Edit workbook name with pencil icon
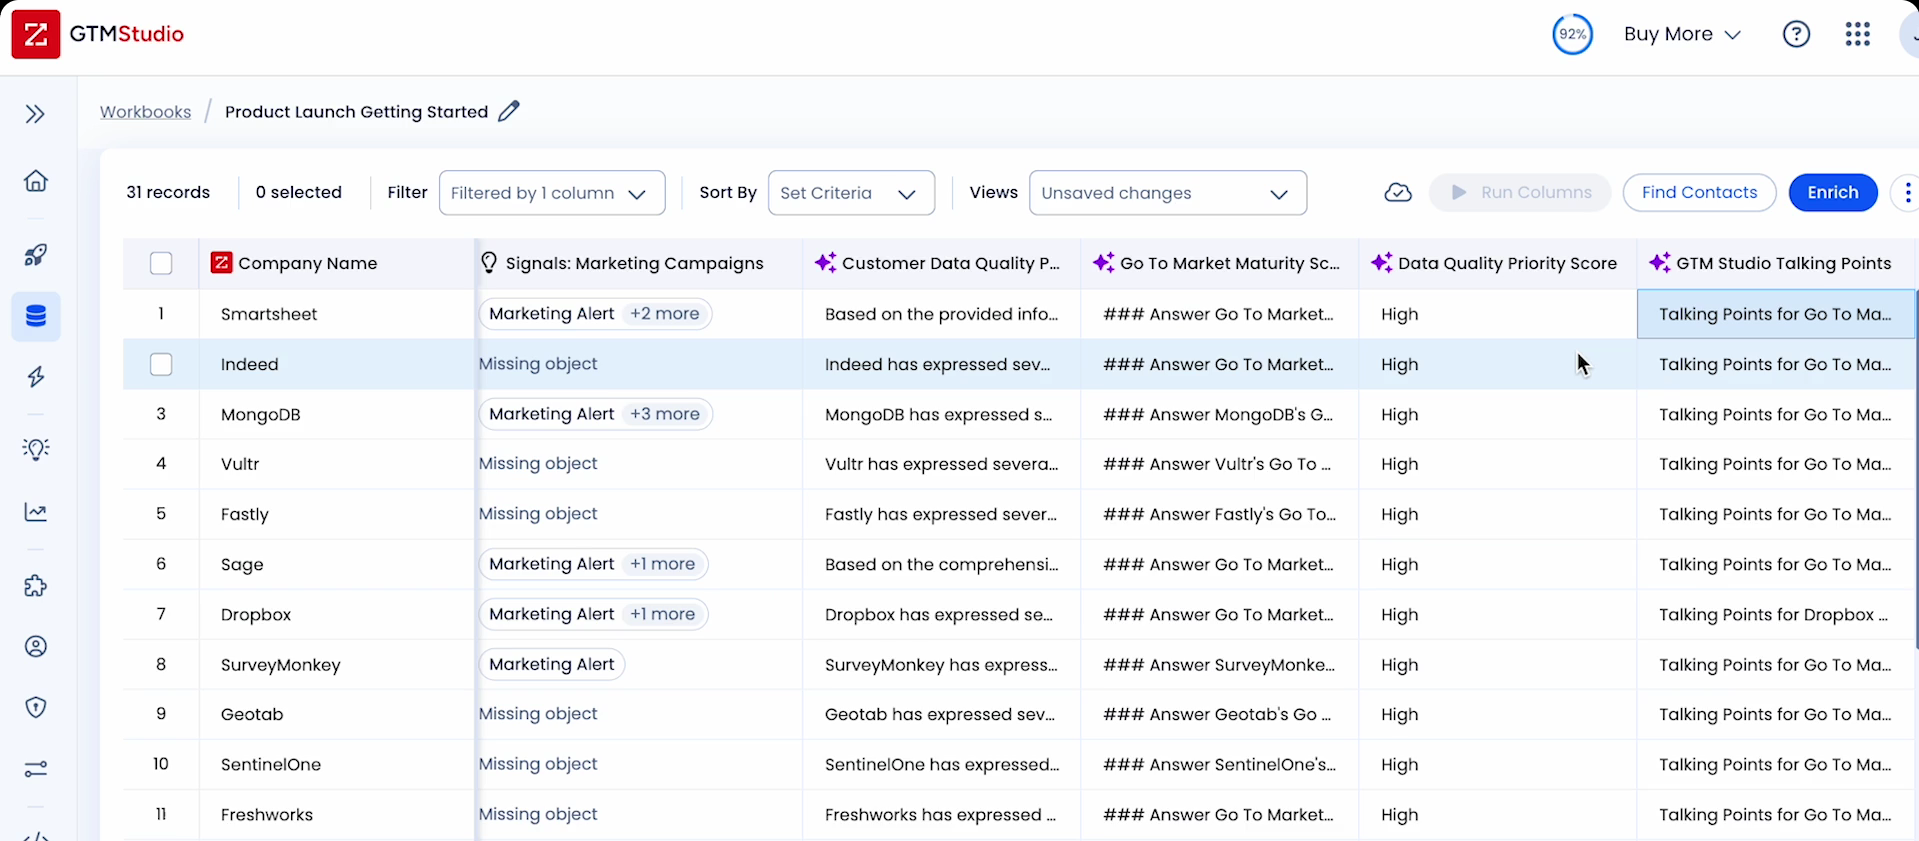The image size is (1919, 841). [509, 111]
